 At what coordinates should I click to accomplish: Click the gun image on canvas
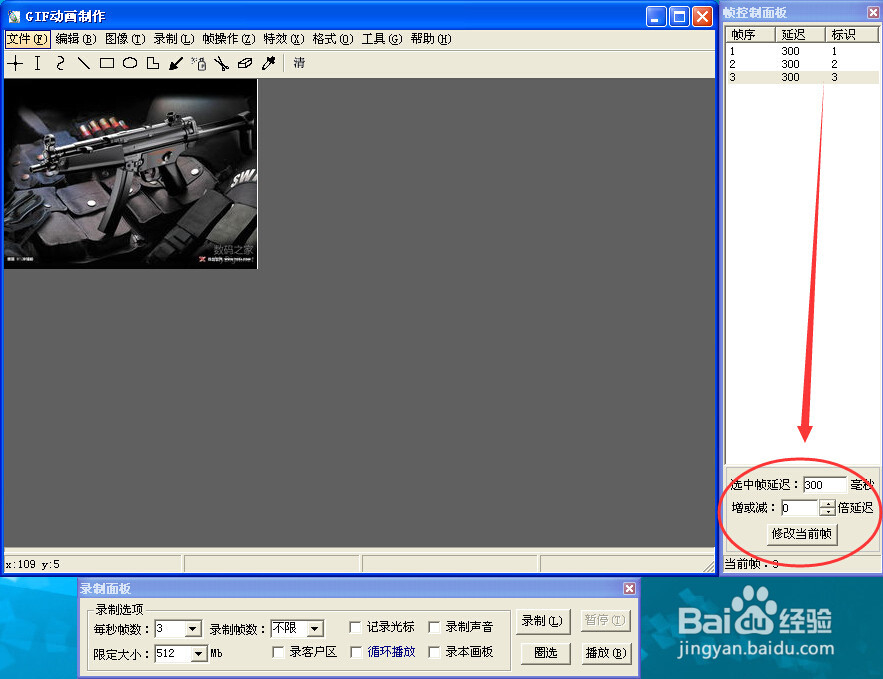coord(131,173)
